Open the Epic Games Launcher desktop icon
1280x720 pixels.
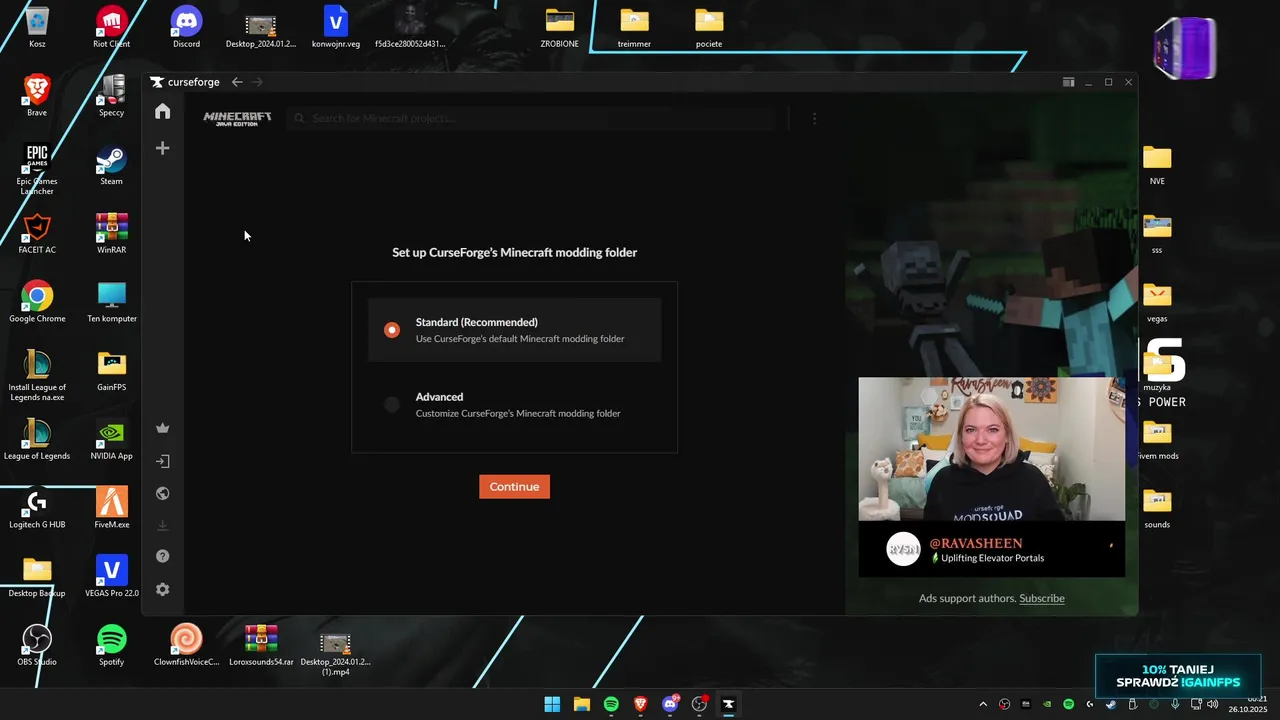37,168
